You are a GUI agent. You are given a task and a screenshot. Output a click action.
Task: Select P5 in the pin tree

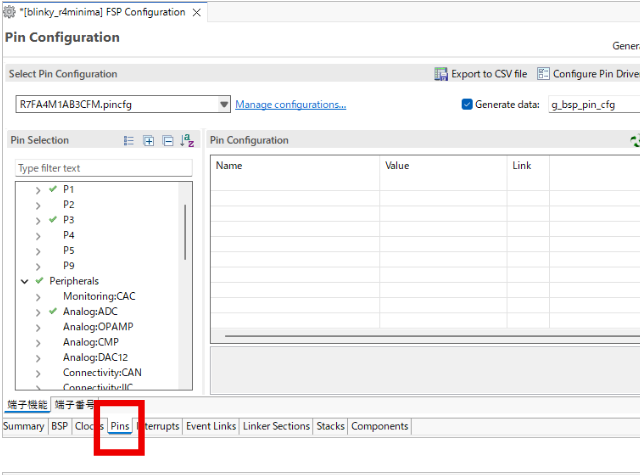point(69,251)
